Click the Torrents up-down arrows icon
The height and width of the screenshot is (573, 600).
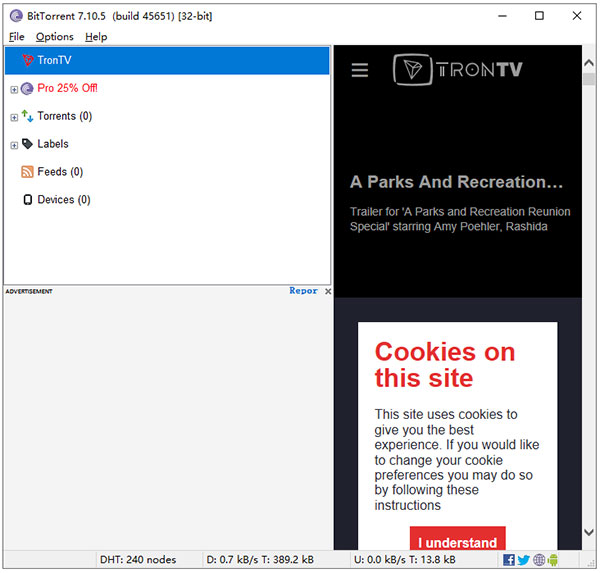[x=27, y=116]
